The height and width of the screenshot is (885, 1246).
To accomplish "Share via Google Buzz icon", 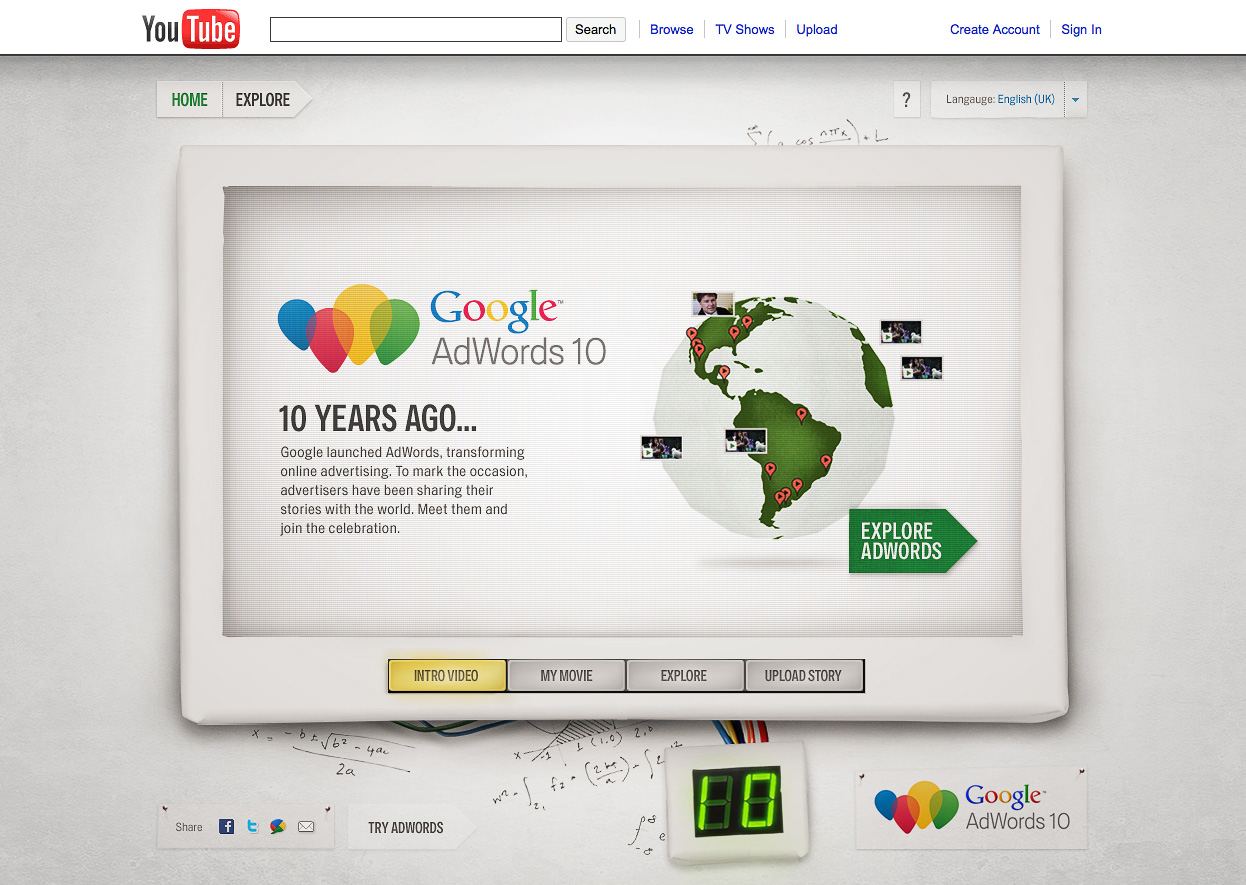I will 278,826.
